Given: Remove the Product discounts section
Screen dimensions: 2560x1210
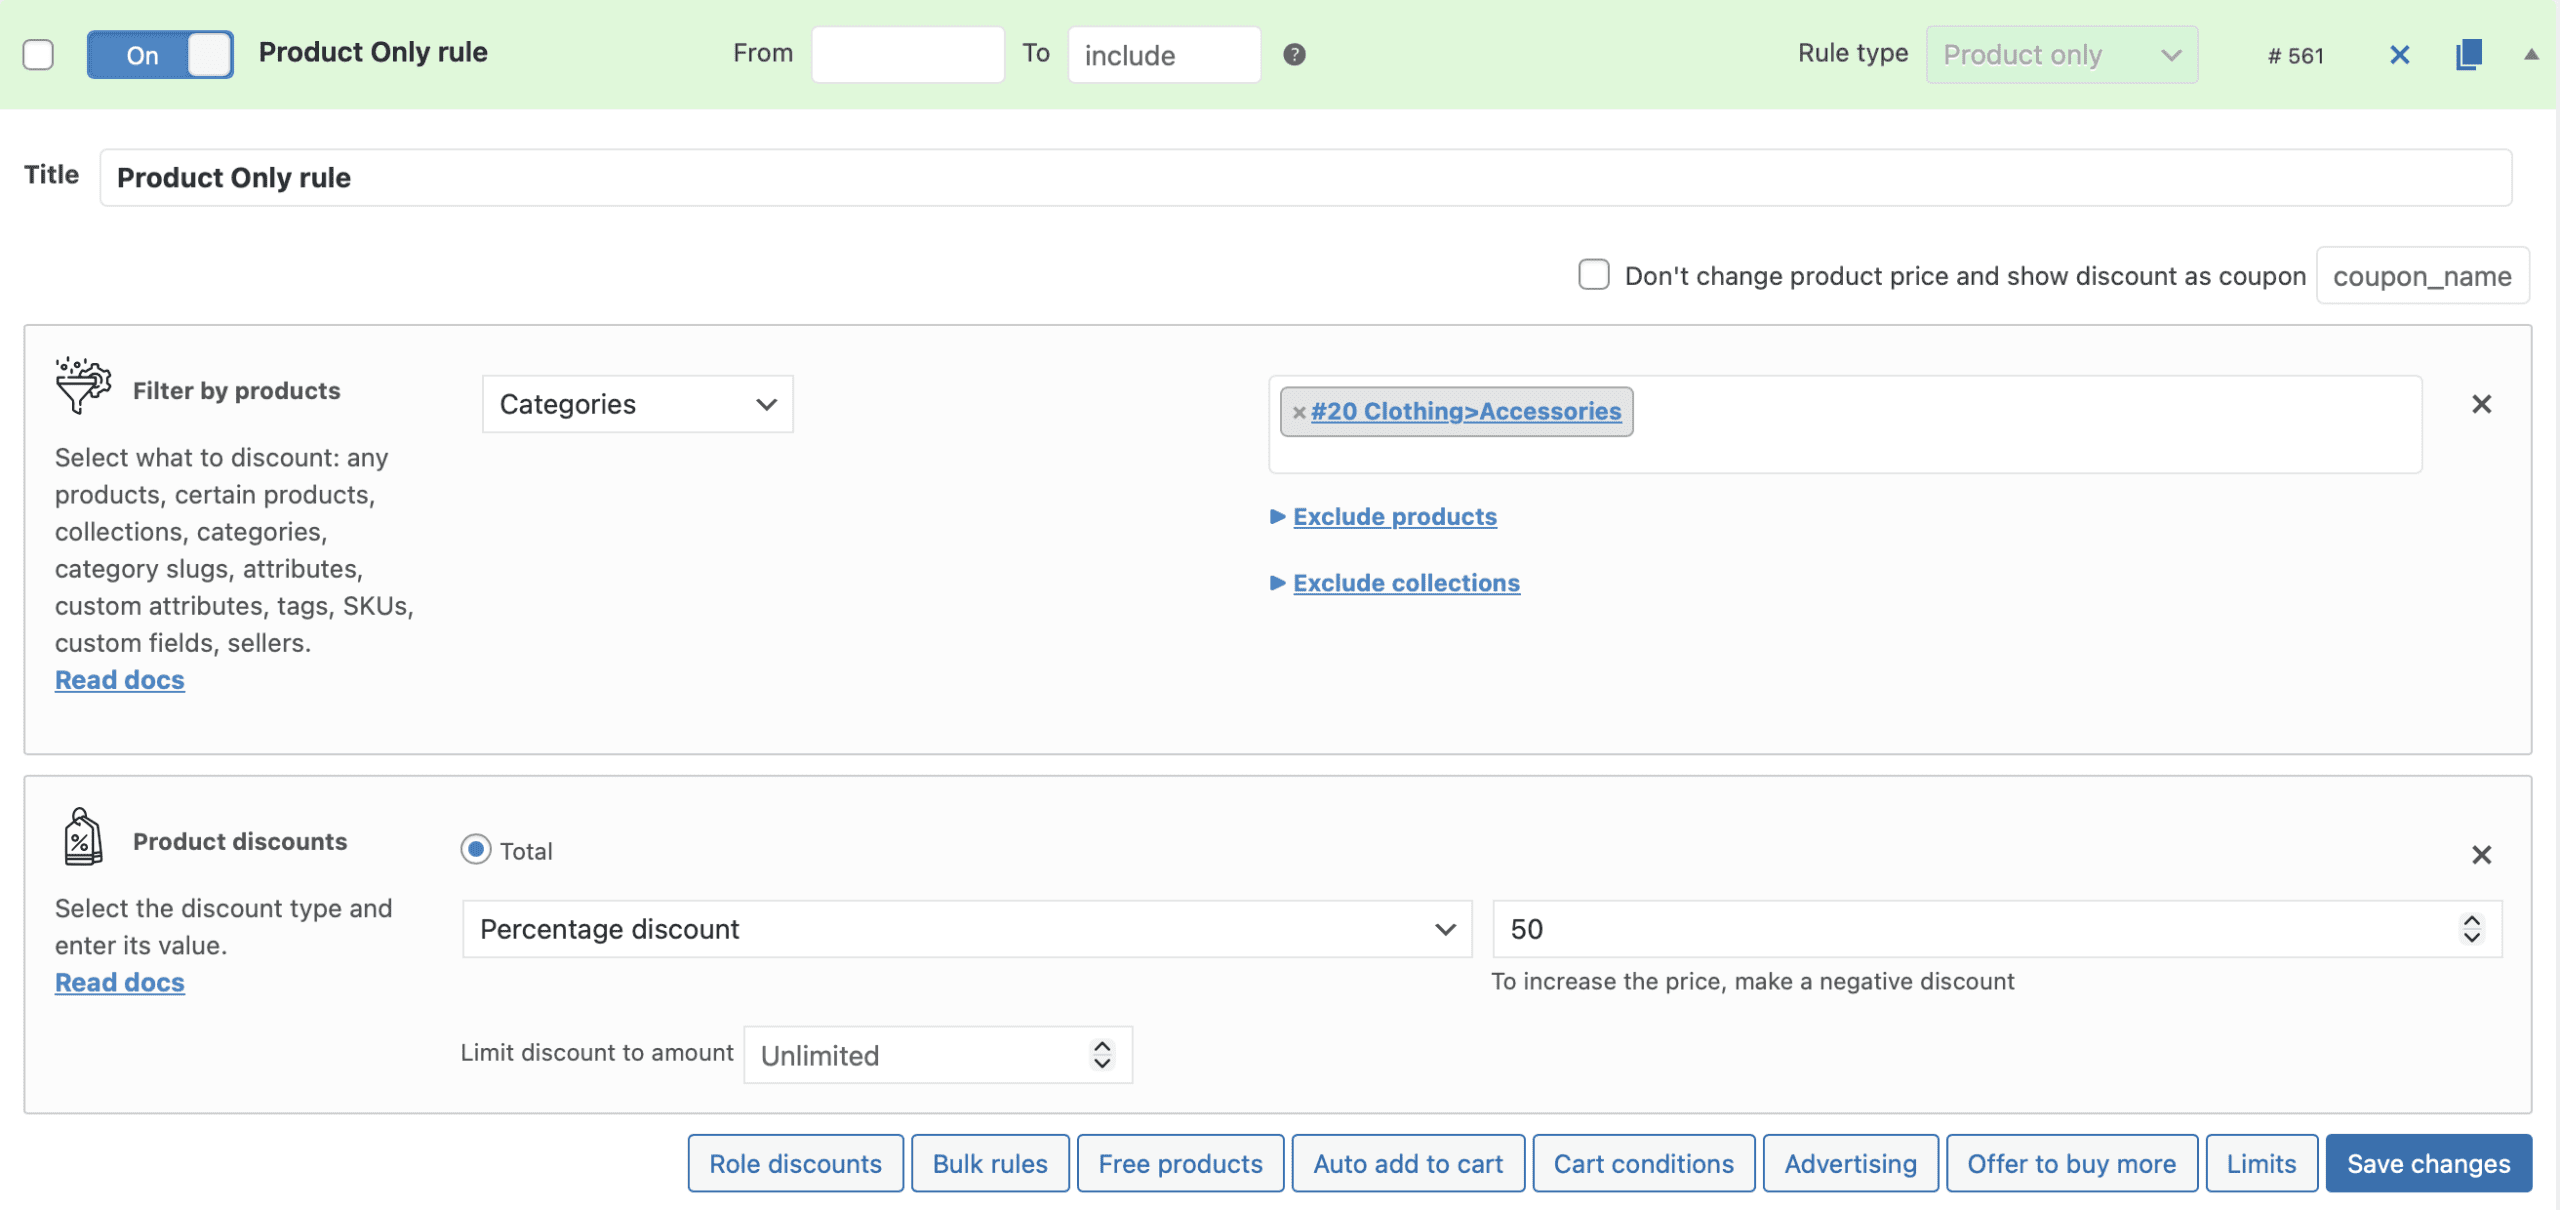Looking at the screenshot, I should pos(2483,855).
